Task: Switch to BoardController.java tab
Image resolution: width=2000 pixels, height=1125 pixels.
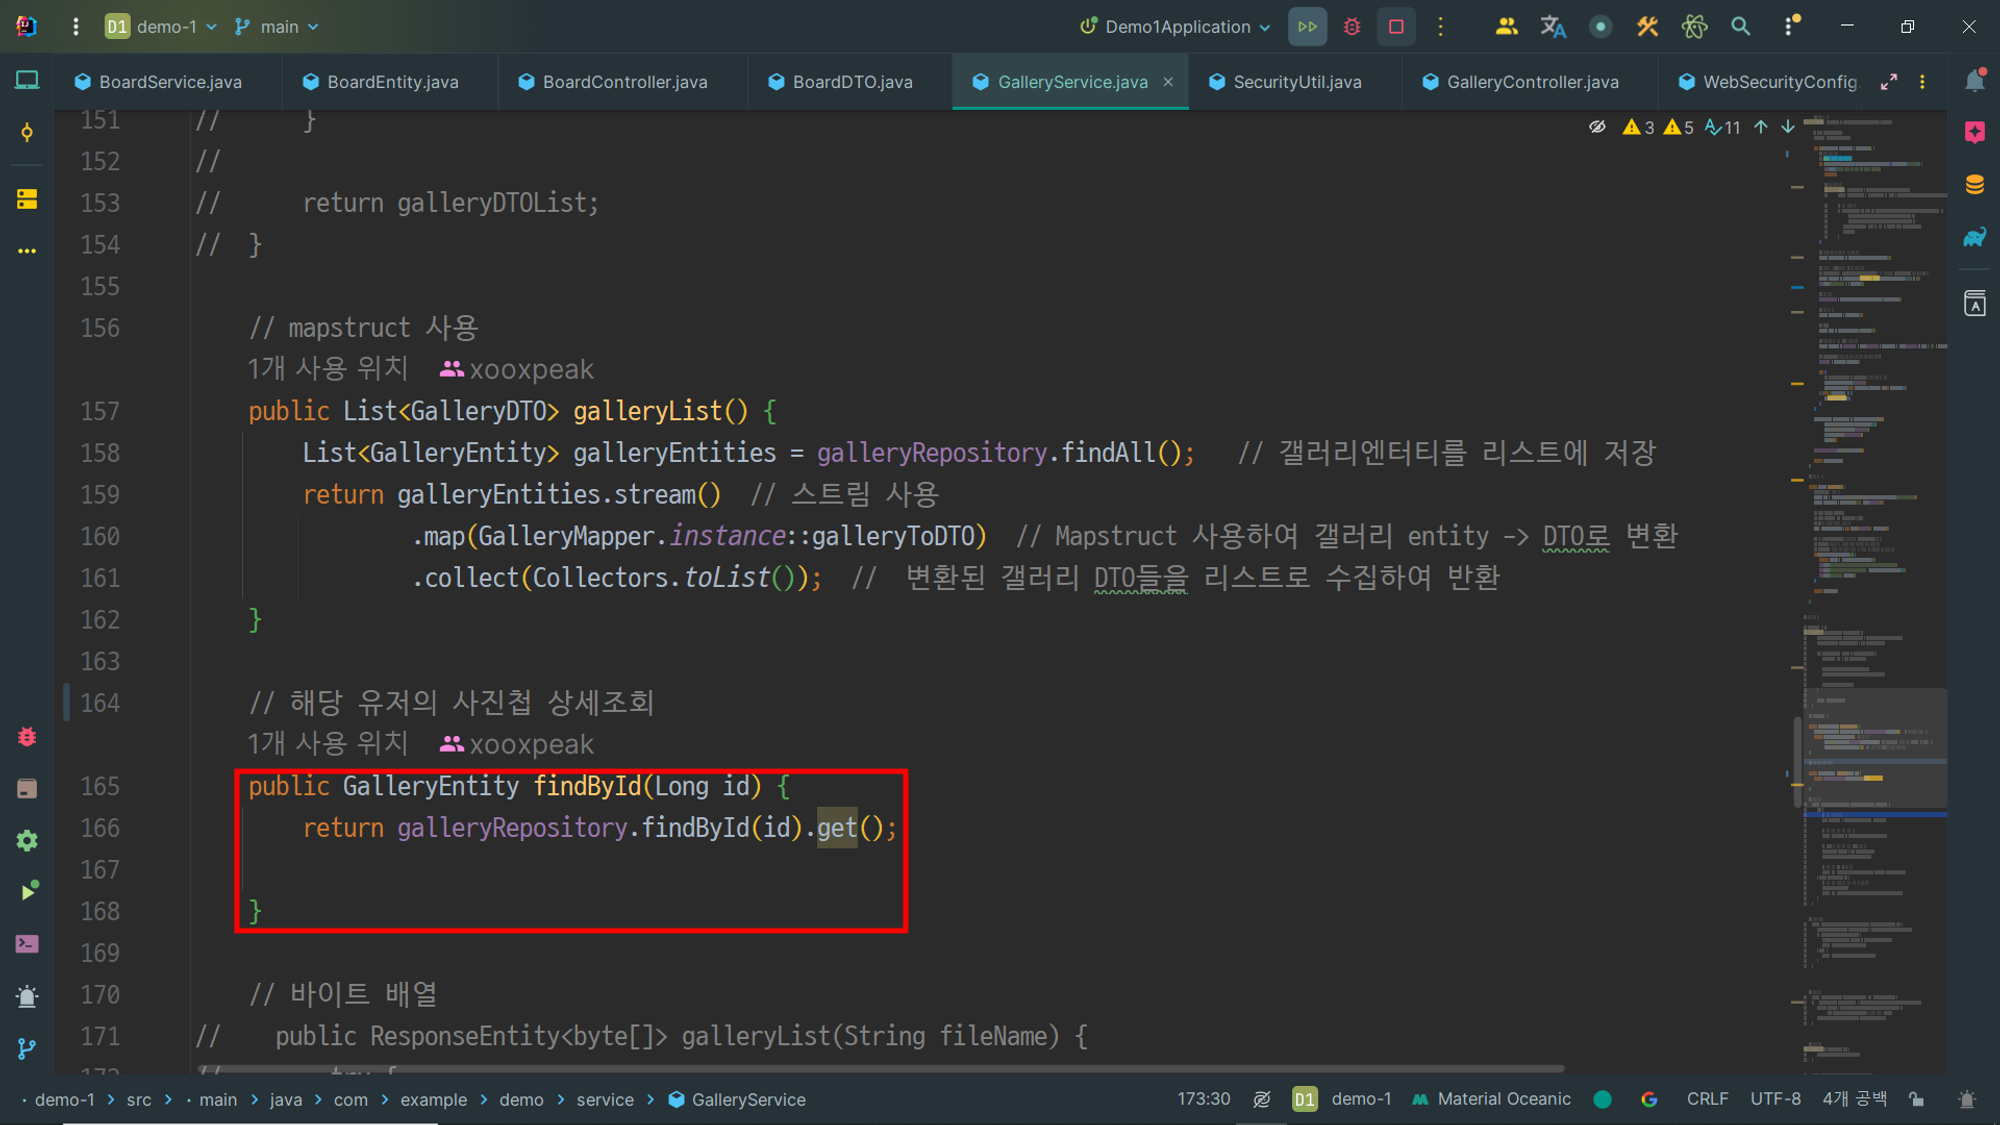Action: pos(624,82)
